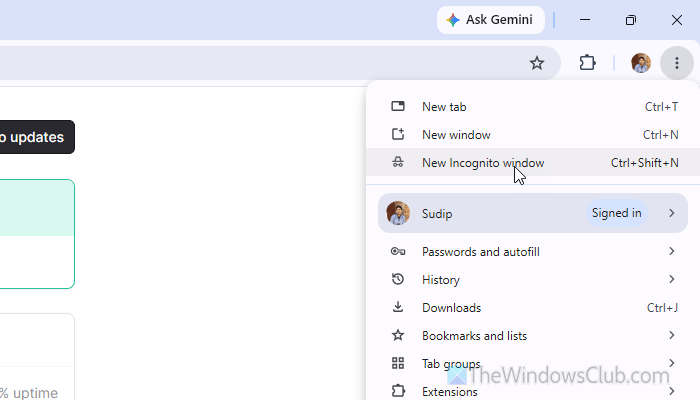Close the Chrome three-dot menu button
The width and height of the screenshot is (700, 400).
tap(677, 63)
